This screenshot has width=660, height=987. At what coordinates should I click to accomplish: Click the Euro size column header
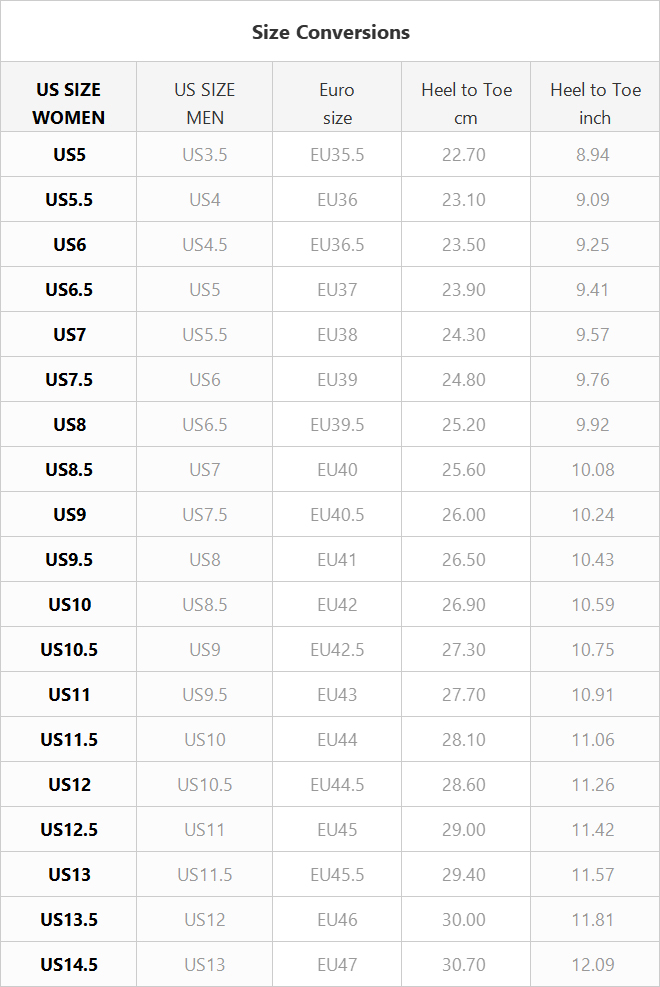tap(337, 103)
